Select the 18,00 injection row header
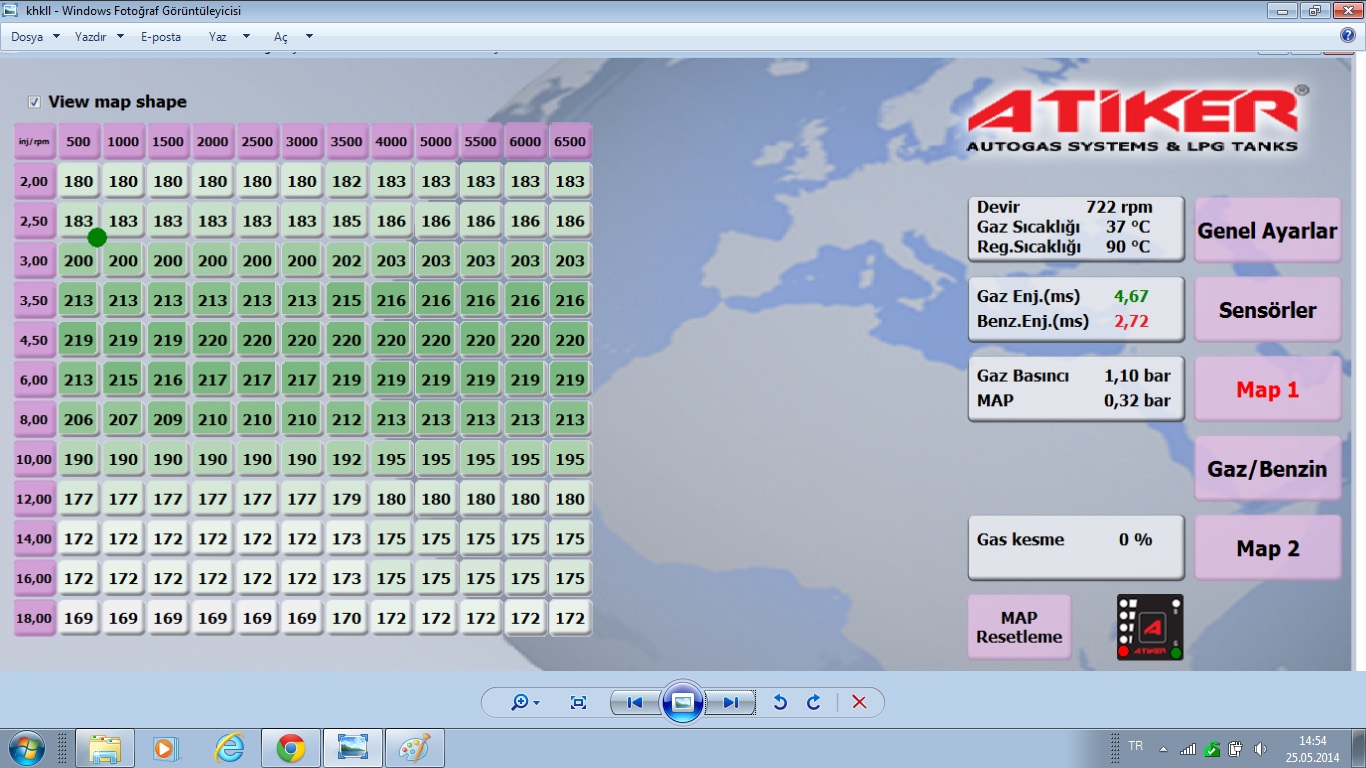Screen dimensions: 1366x768 34,618
